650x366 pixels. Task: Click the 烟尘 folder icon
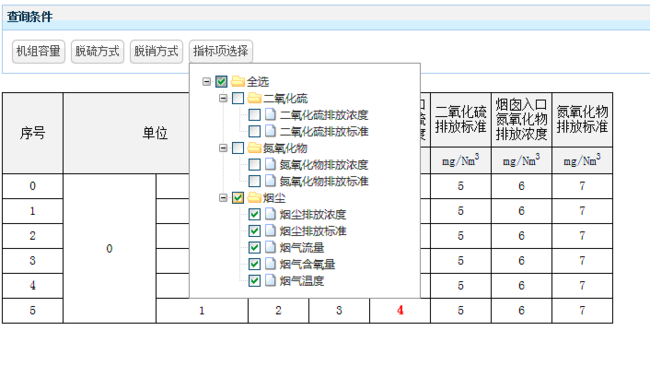pos(255,197)
